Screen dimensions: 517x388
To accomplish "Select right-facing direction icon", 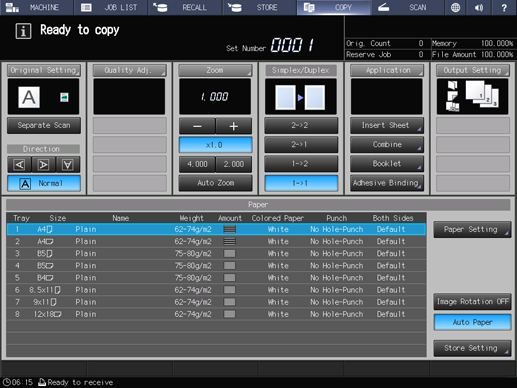I will coord(43,164).
